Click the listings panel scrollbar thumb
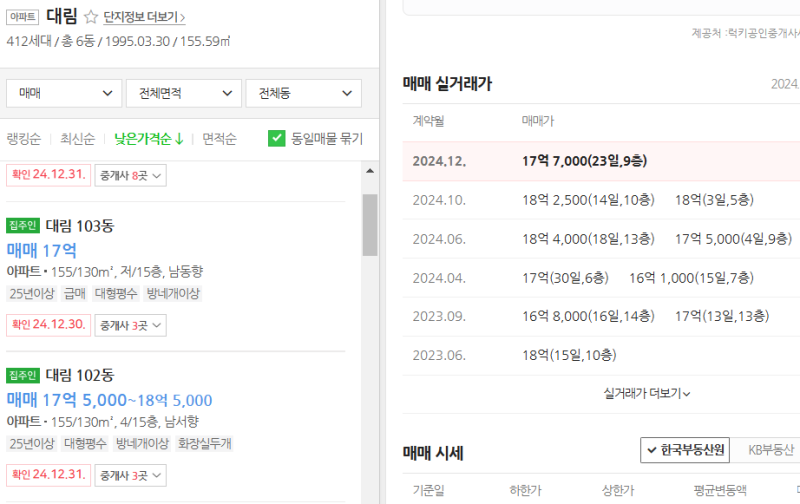The width and height of the screenshot is (800, 504). tap(370, 225)
